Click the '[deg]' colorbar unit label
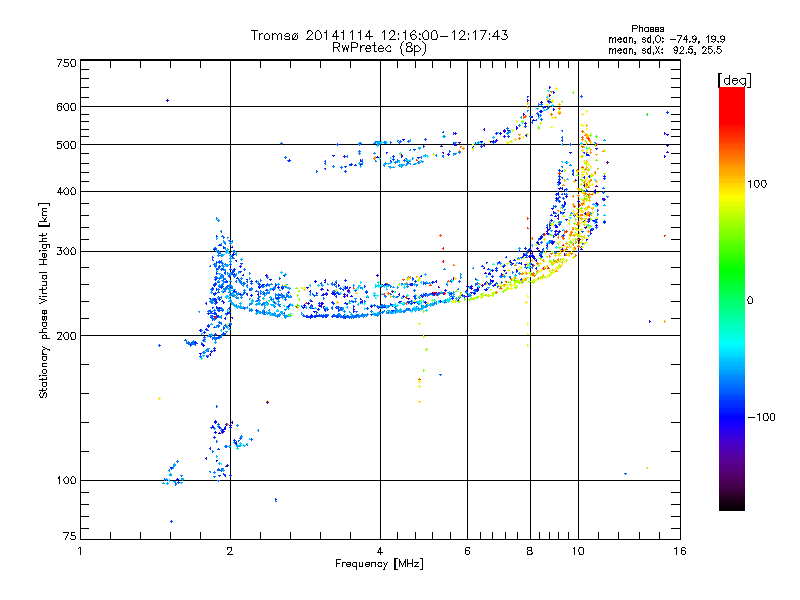Viewport: 800px width, 600px height. coord(734,80)
